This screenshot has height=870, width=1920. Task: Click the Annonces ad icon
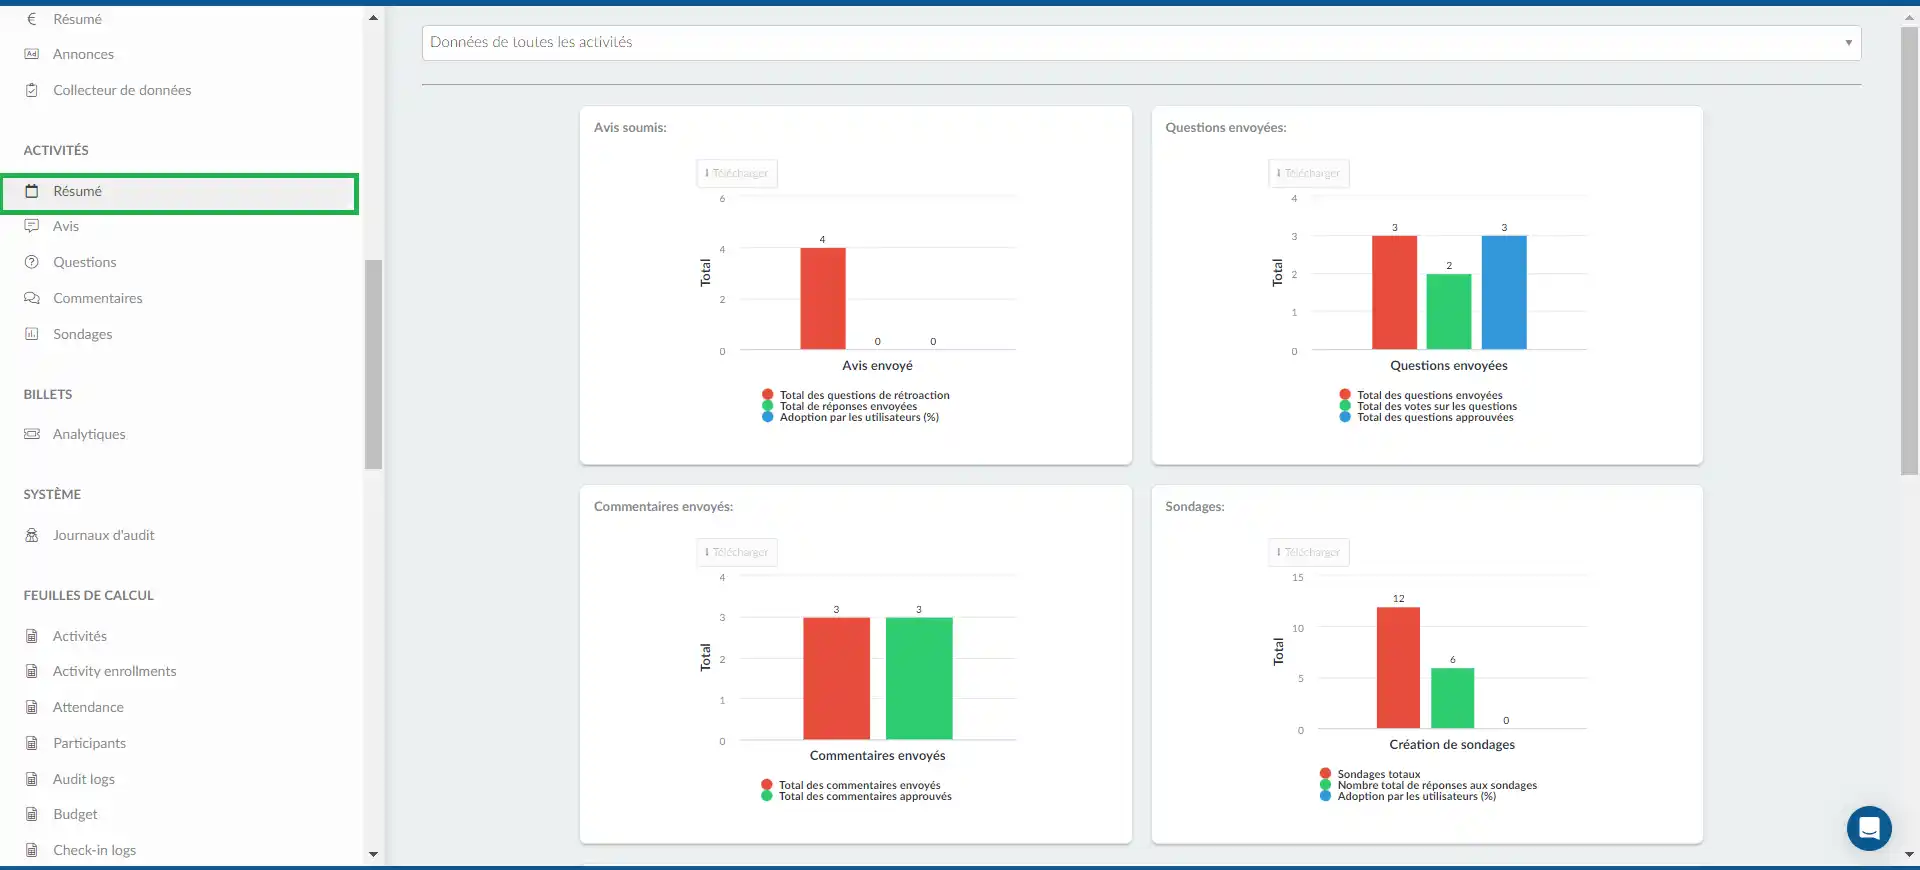(x=32, y=54)
